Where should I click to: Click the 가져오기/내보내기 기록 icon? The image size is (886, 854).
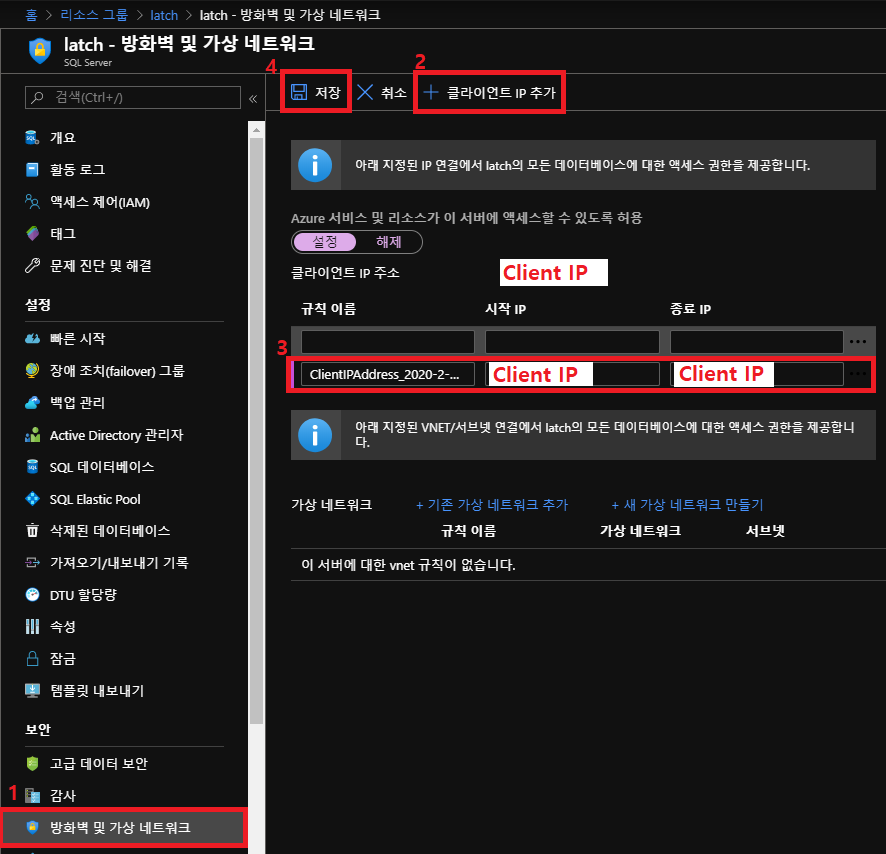click(x=32, y=562)
